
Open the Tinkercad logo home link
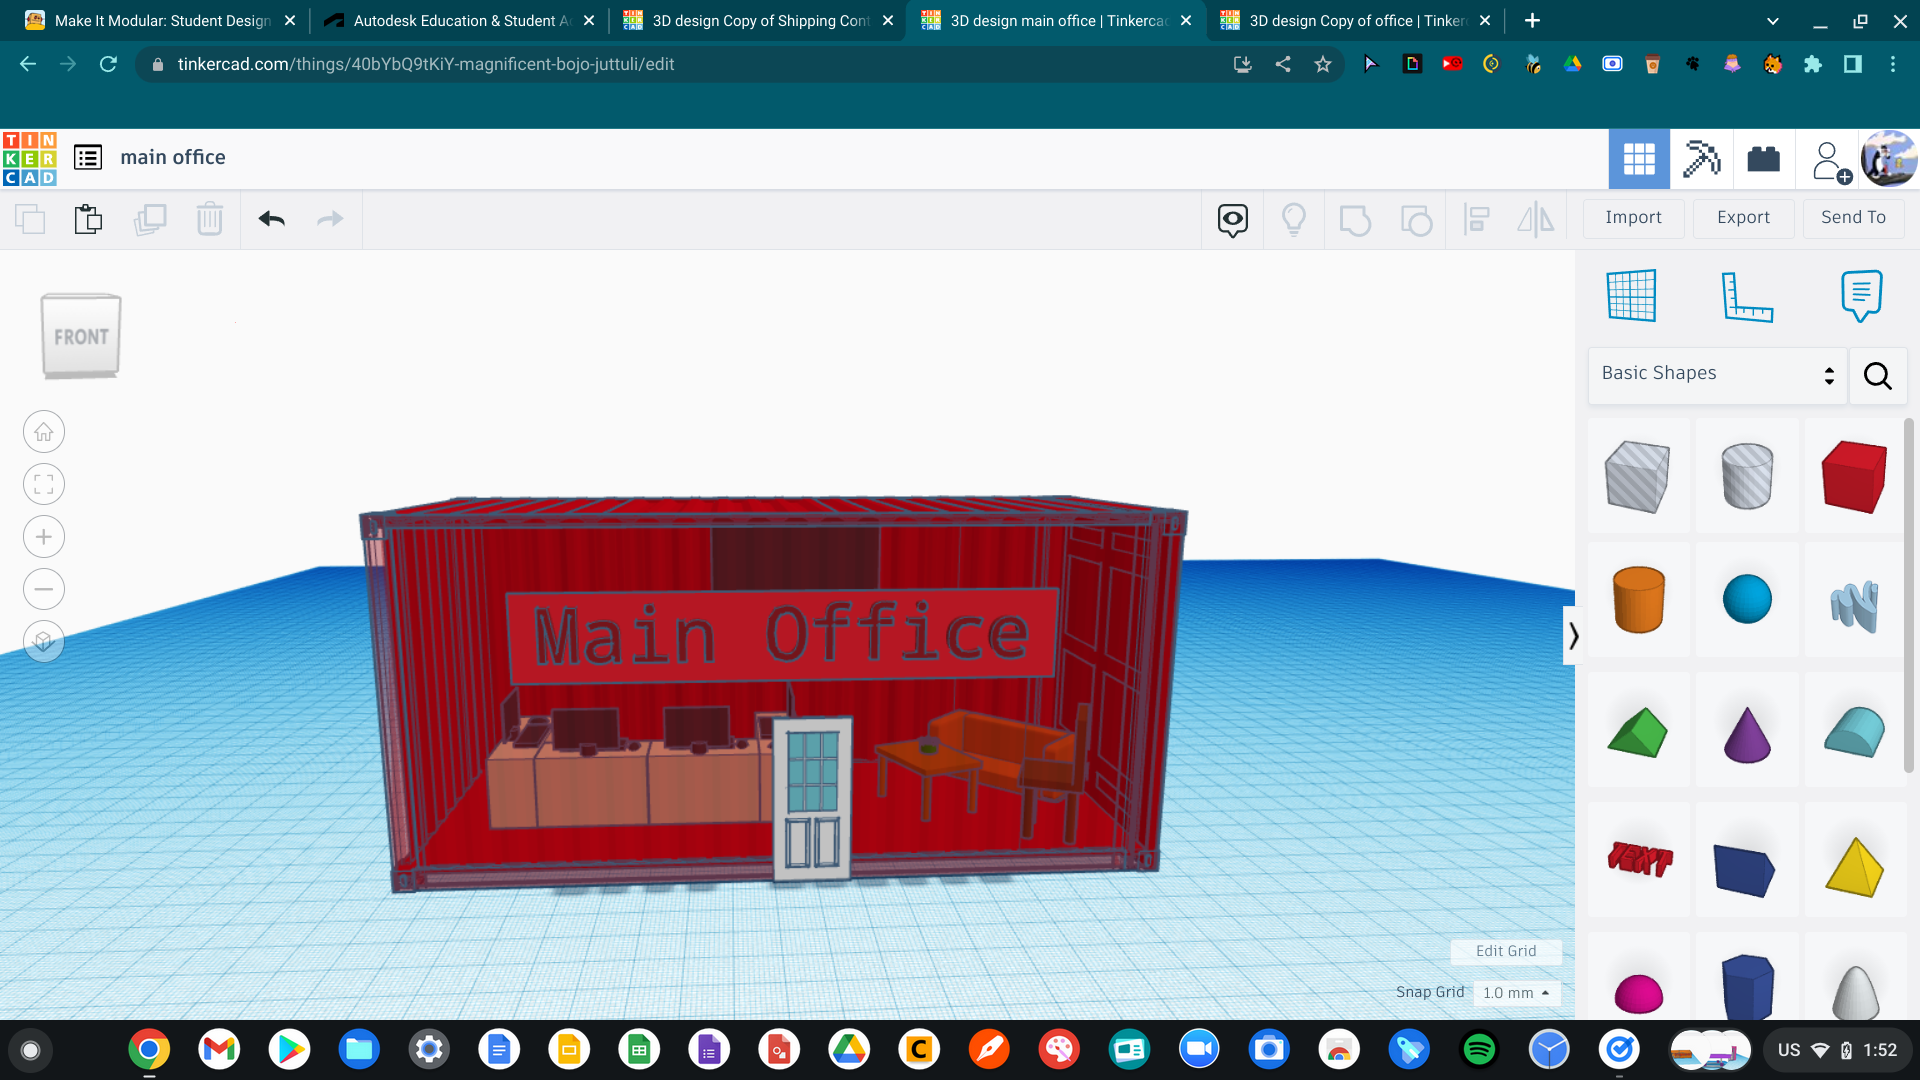tap(30, 158)
